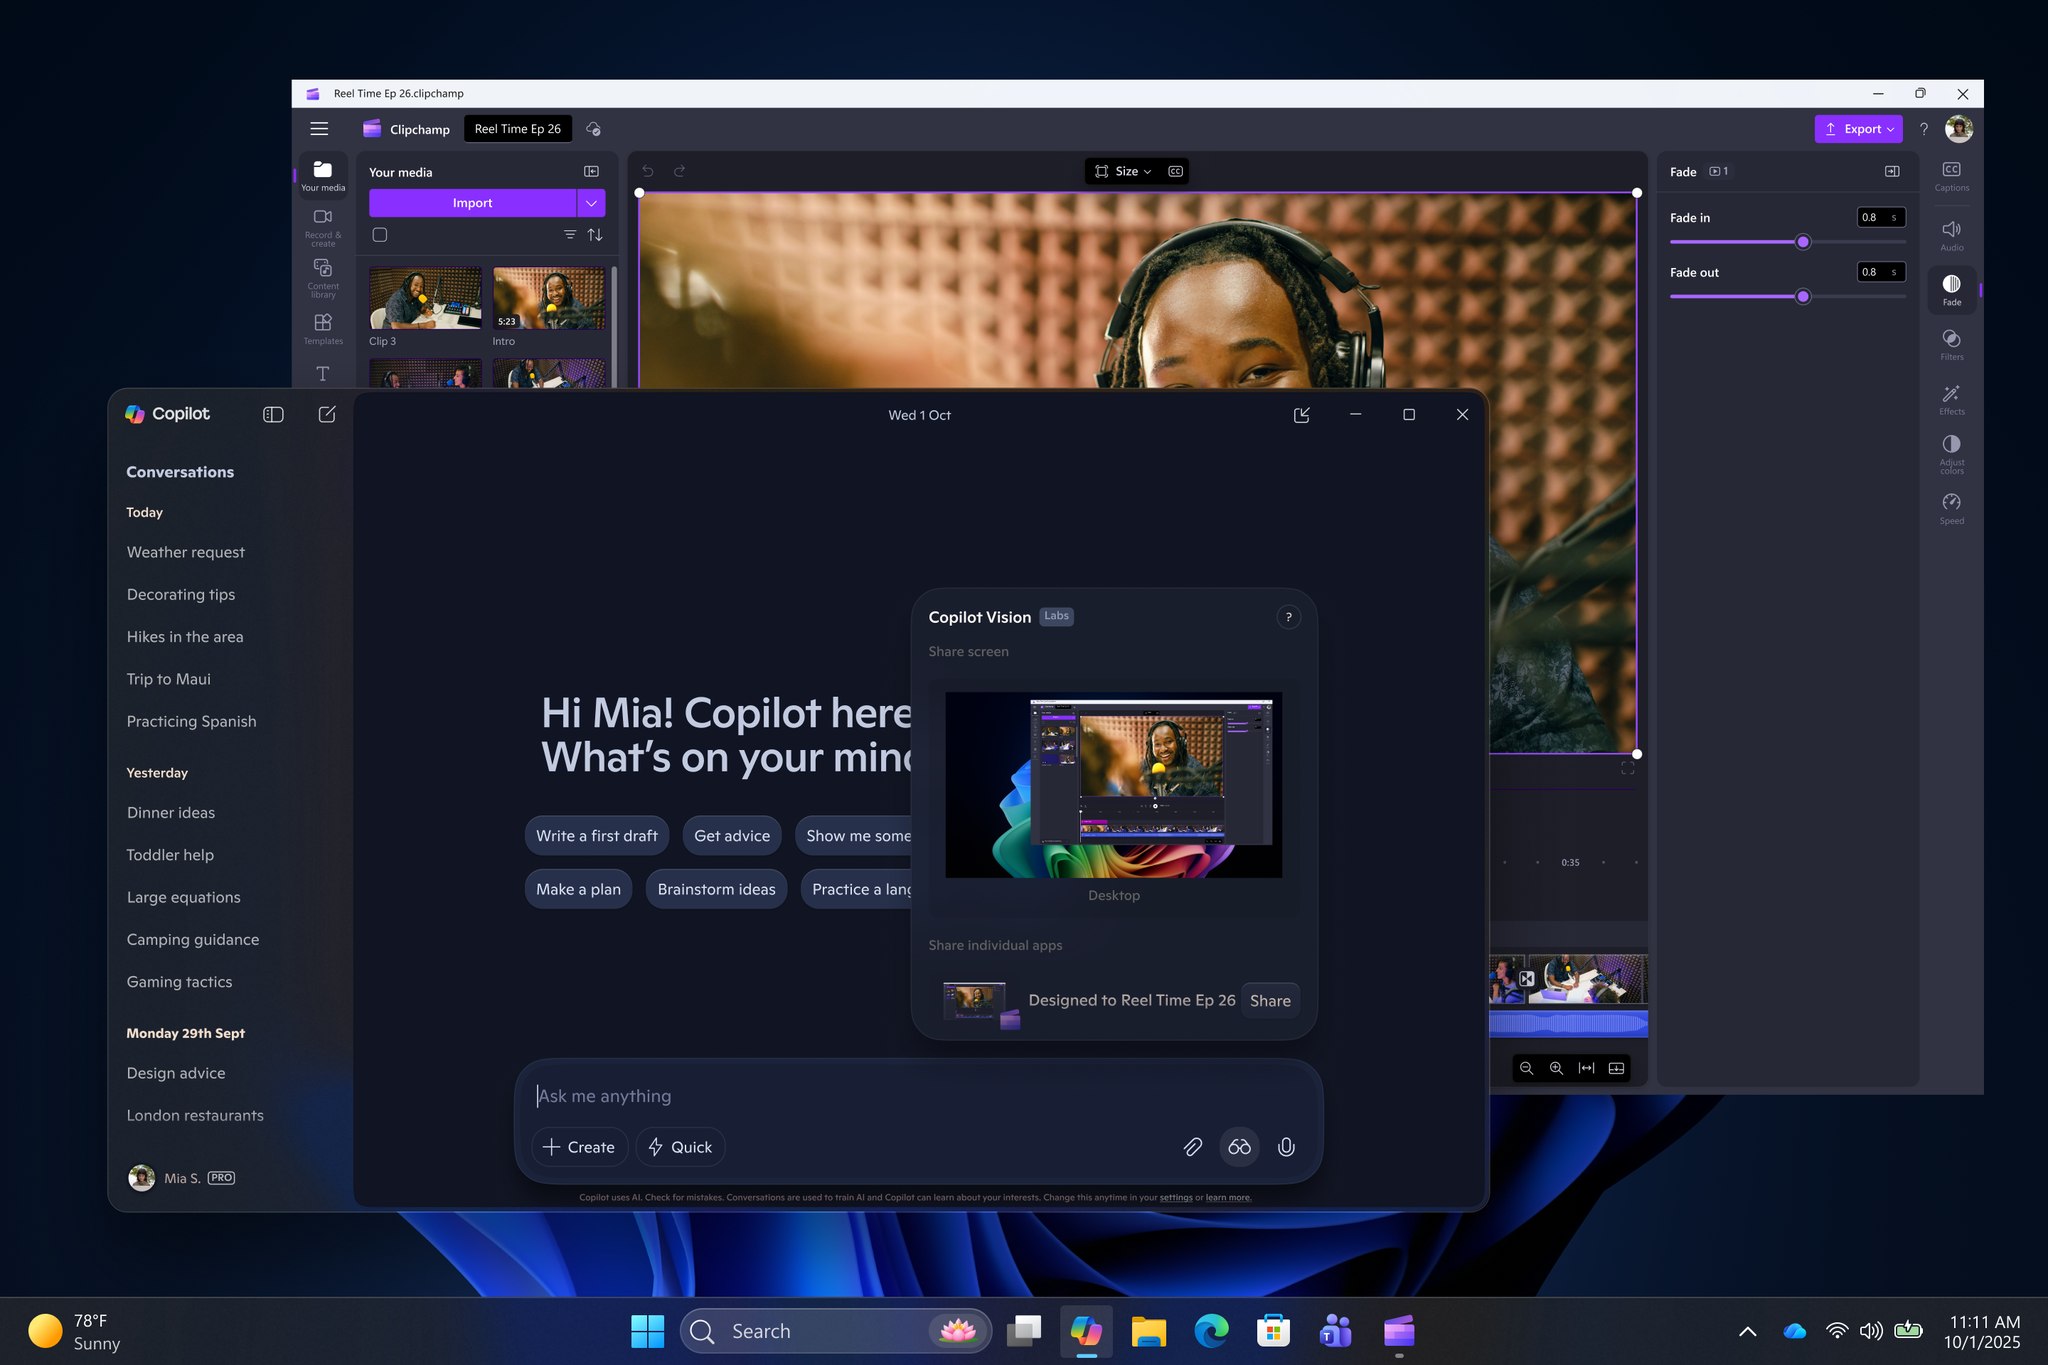The height and width of the screenshot is (1365, 2048).
Task: Open the Filters panel icon
Action: tap(1951, 344)
